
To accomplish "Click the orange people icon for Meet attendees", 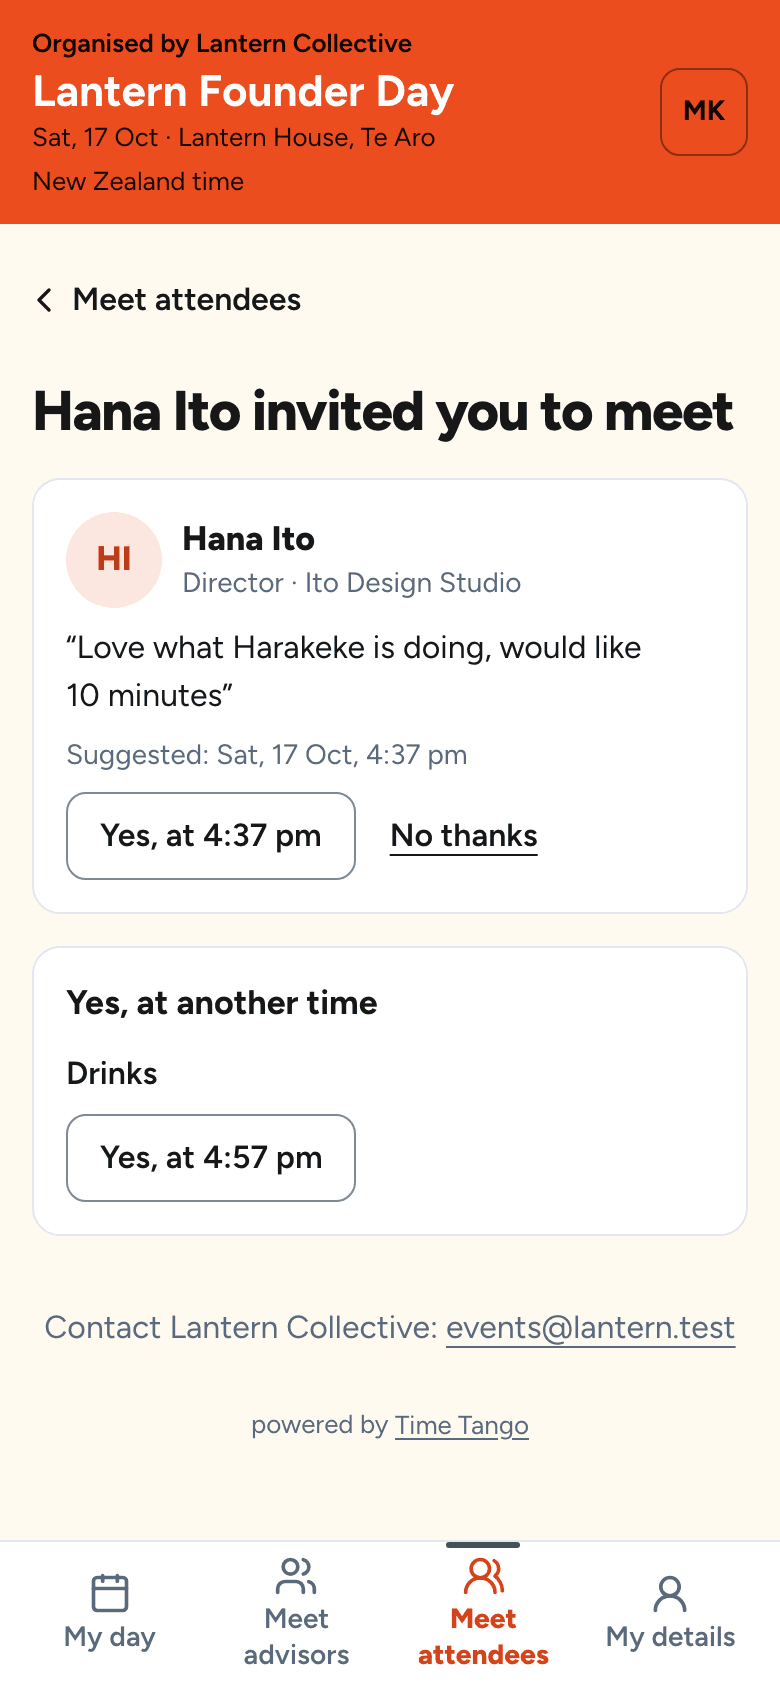I will pos(483,1576).
